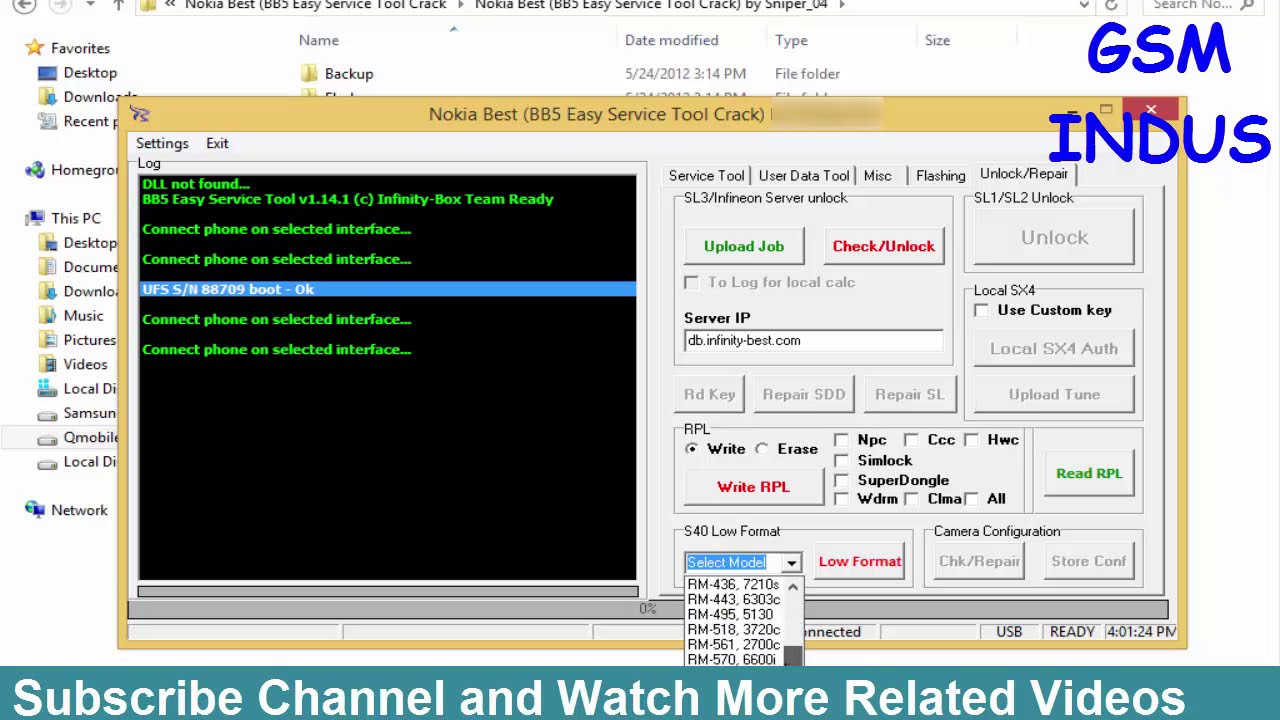Check the Hwc option
Image resolution: width=1280 pixels, height=720 pixels.
coord(971,440)
